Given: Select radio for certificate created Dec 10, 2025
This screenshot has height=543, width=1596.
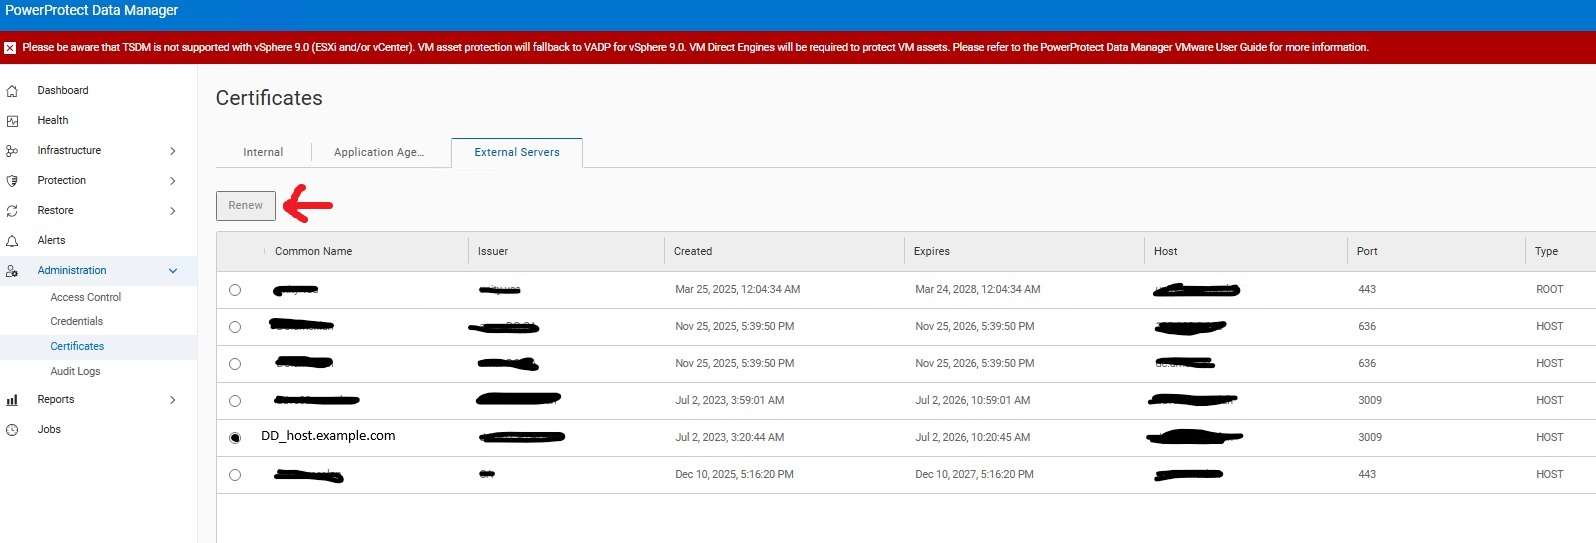Looking at the screenshot, I should tap(235, 475).
